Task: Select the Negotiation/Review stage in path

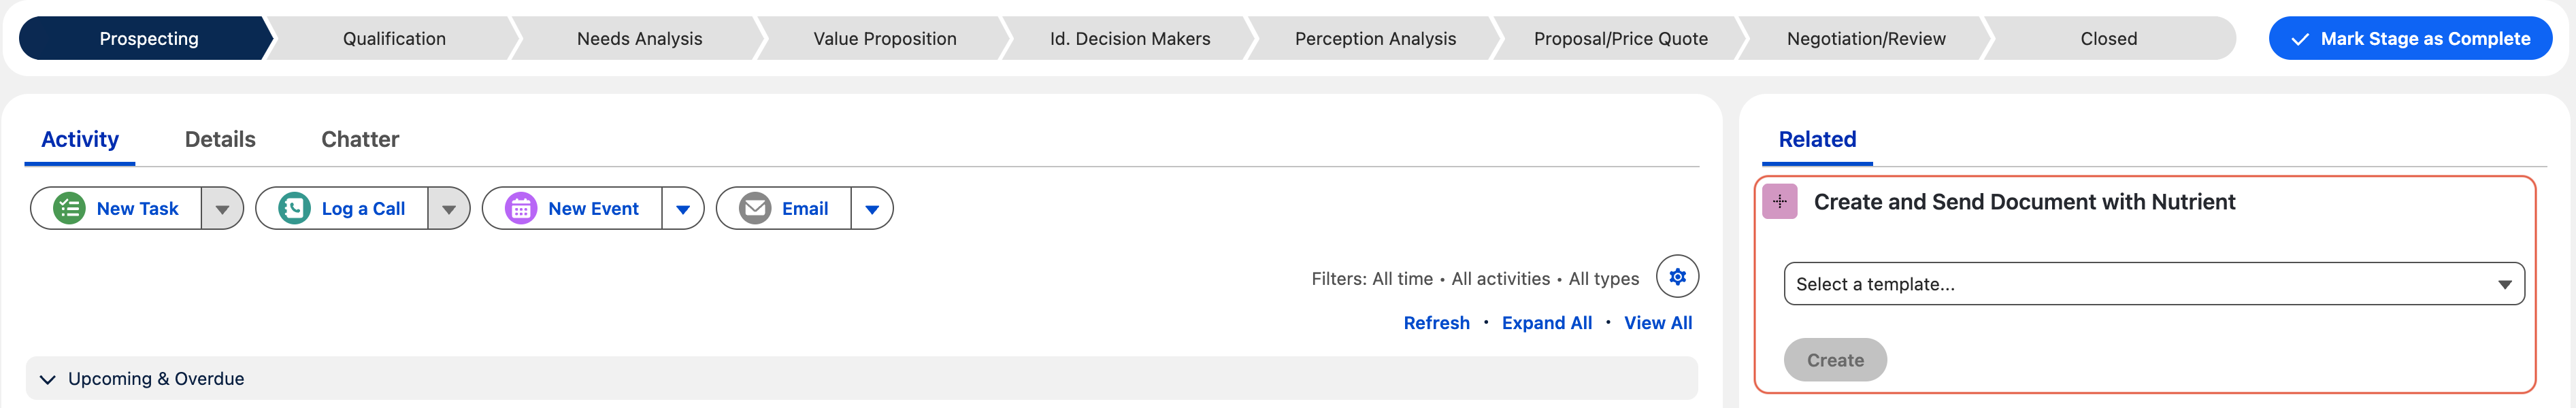Action: pos(1866,39)
